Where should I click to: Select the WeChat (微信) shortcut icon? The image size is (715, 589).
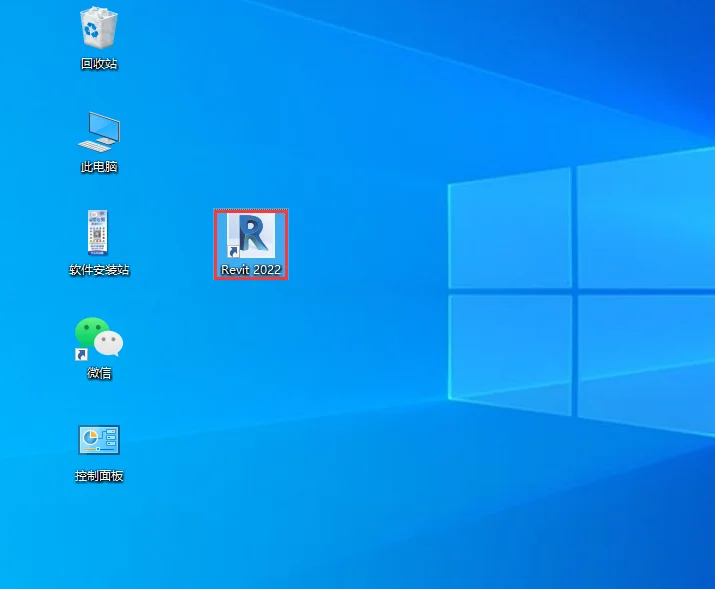(98, 338)
